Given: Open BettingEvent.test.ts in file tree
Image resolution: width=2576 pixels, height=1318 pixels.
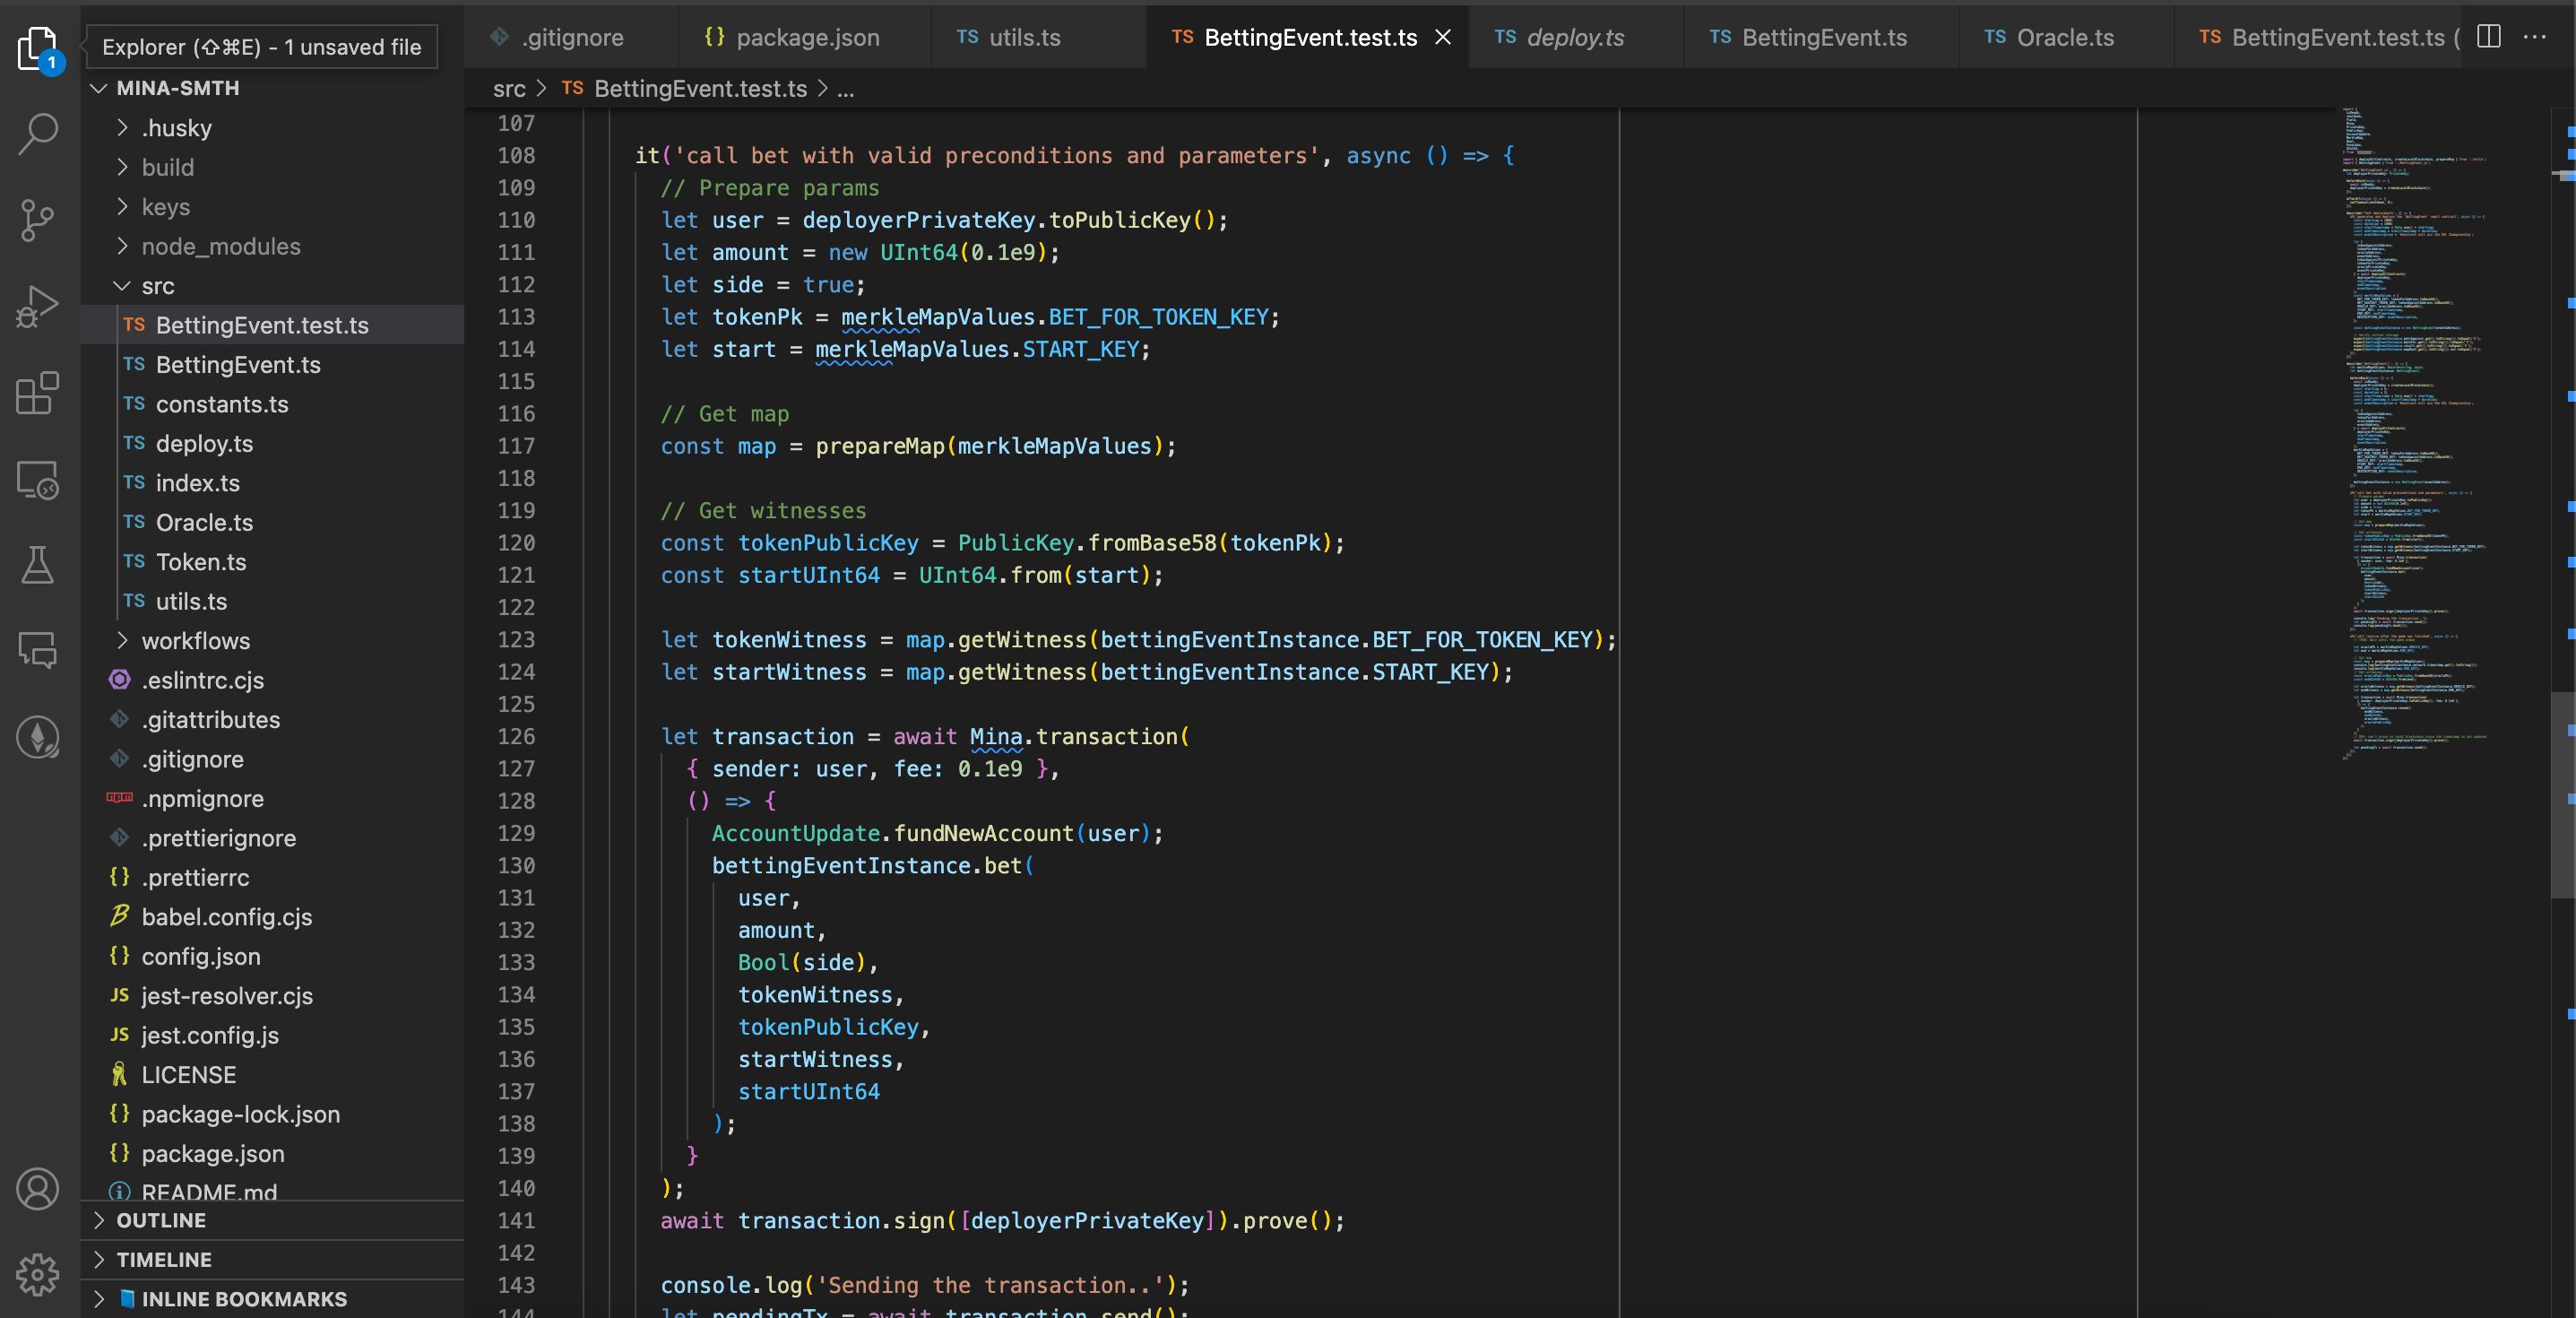Looking at the screenshot, I should [x=272, y=325].
